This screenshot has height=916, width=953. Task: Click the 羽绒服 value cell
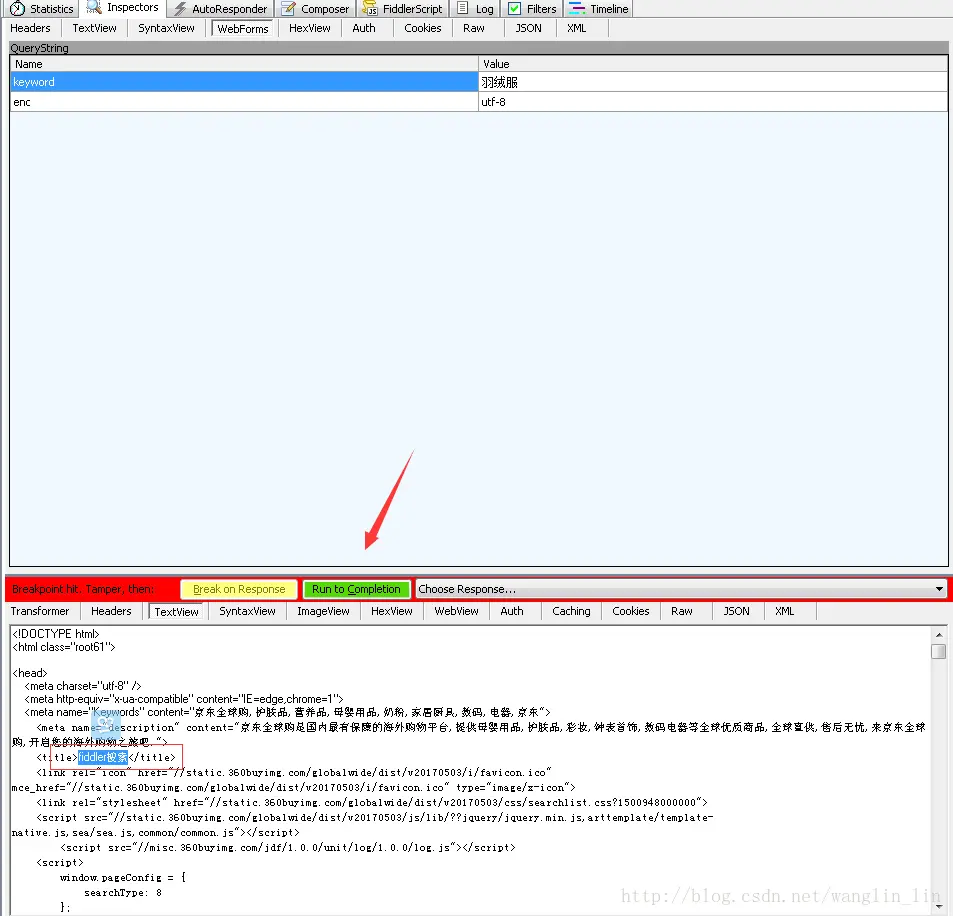pyautogui.click(x=713, y=82)
